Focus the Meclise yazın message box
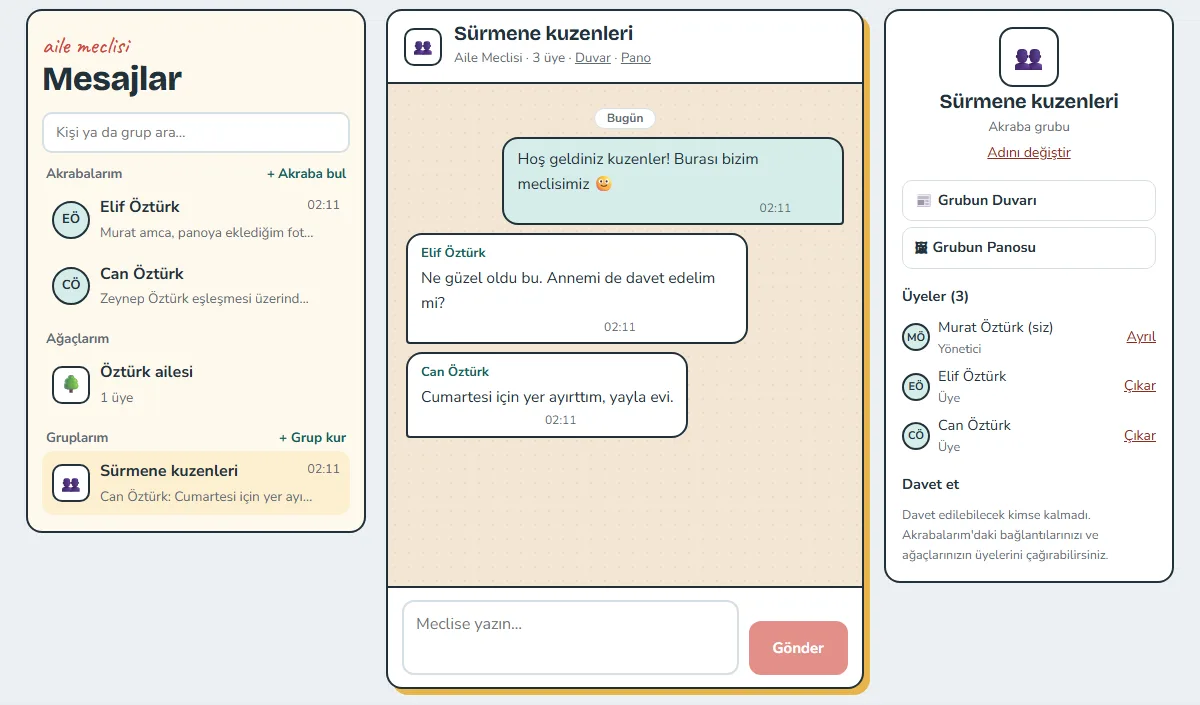Viewport: 1200px width, 705px height. coord(570,638)
